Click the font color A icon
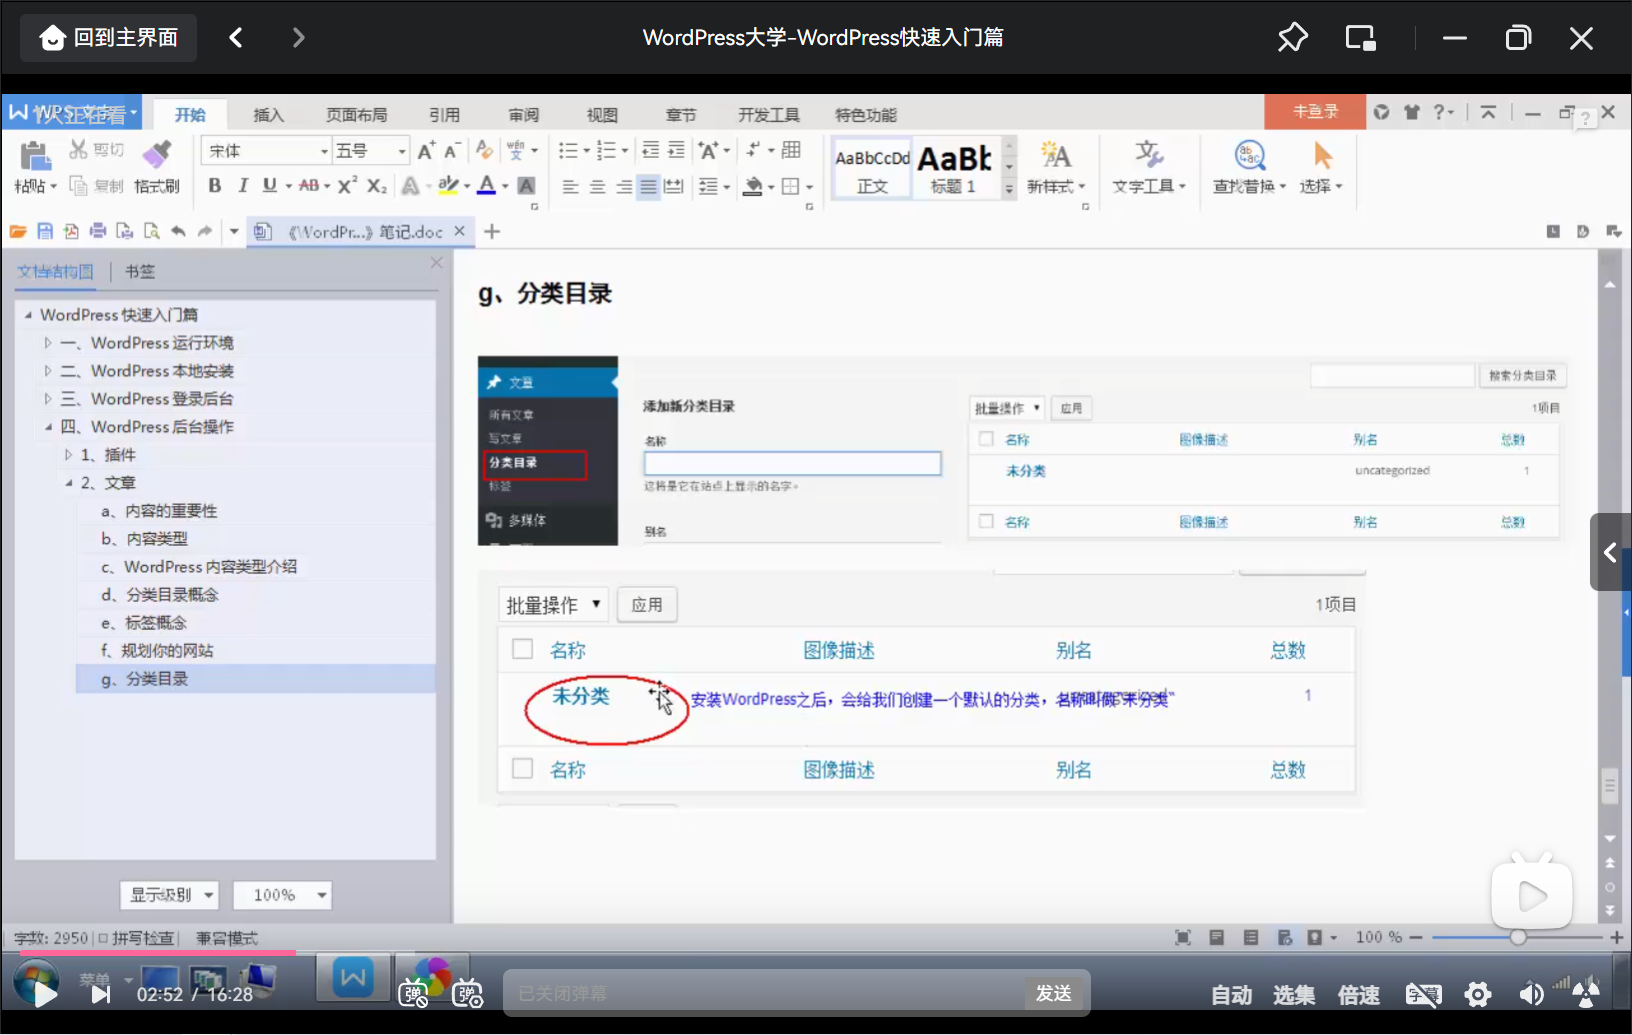Viewport: 1632px width, 1035px height. (x=487, y=186)
